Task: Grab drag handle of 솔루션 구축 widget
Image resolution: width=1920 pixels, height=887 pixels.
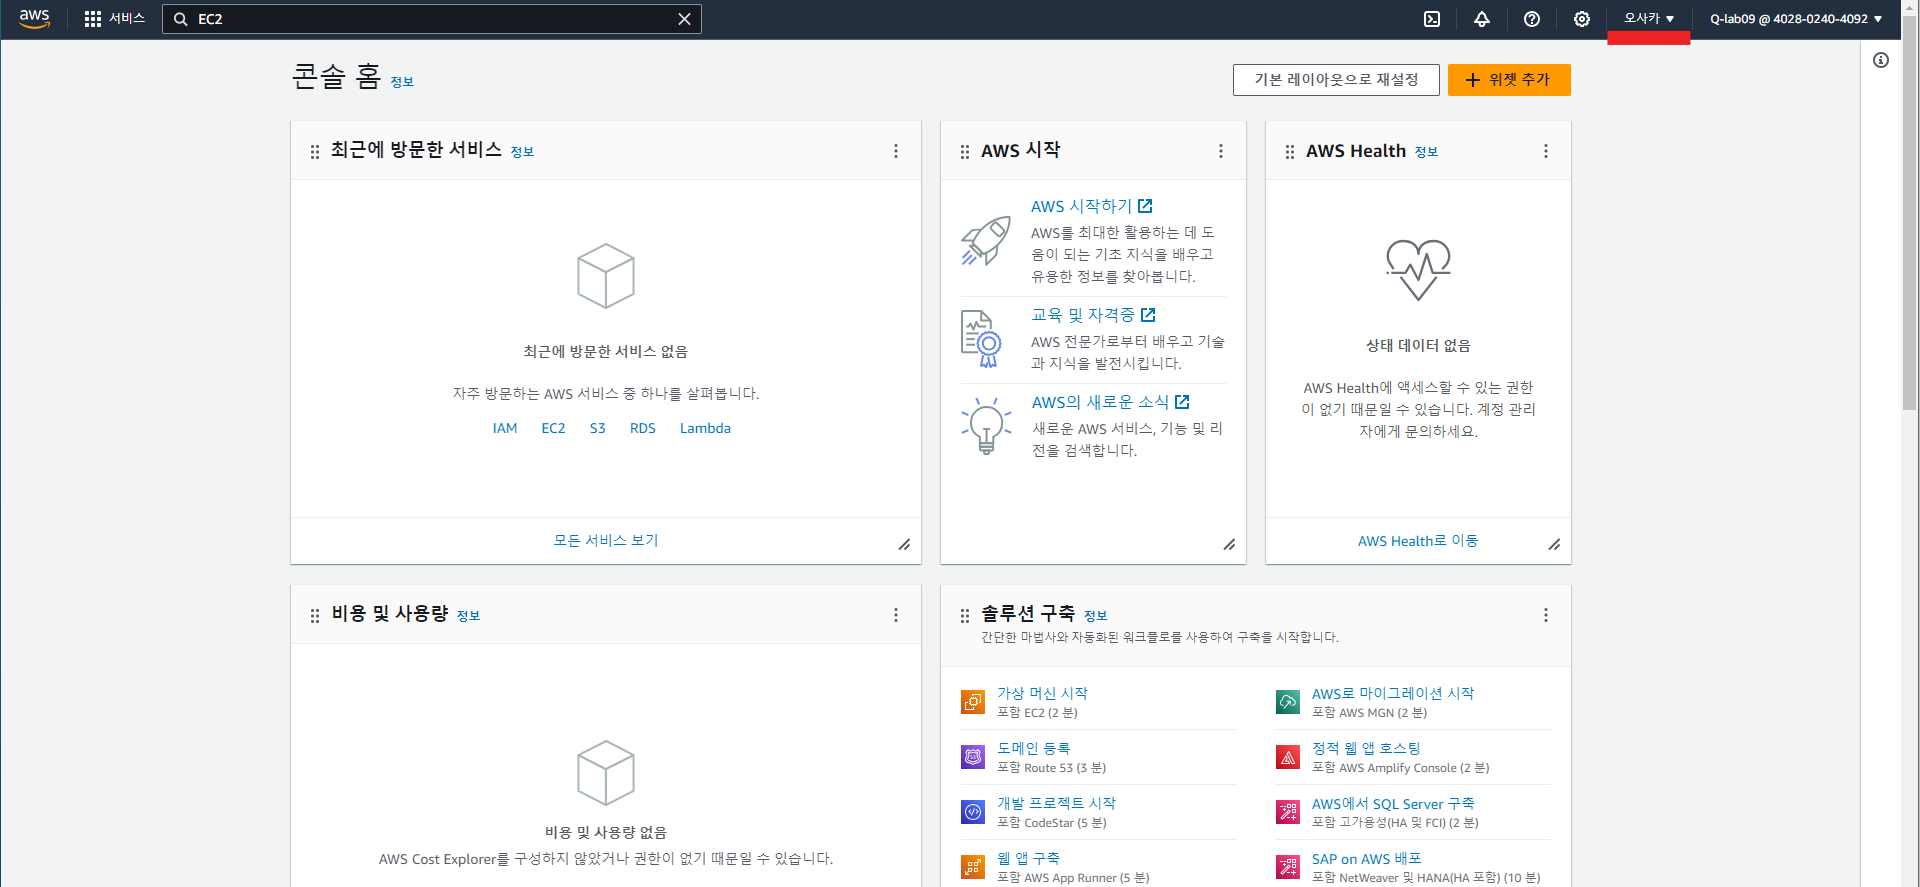Action: tap(965, 615)
